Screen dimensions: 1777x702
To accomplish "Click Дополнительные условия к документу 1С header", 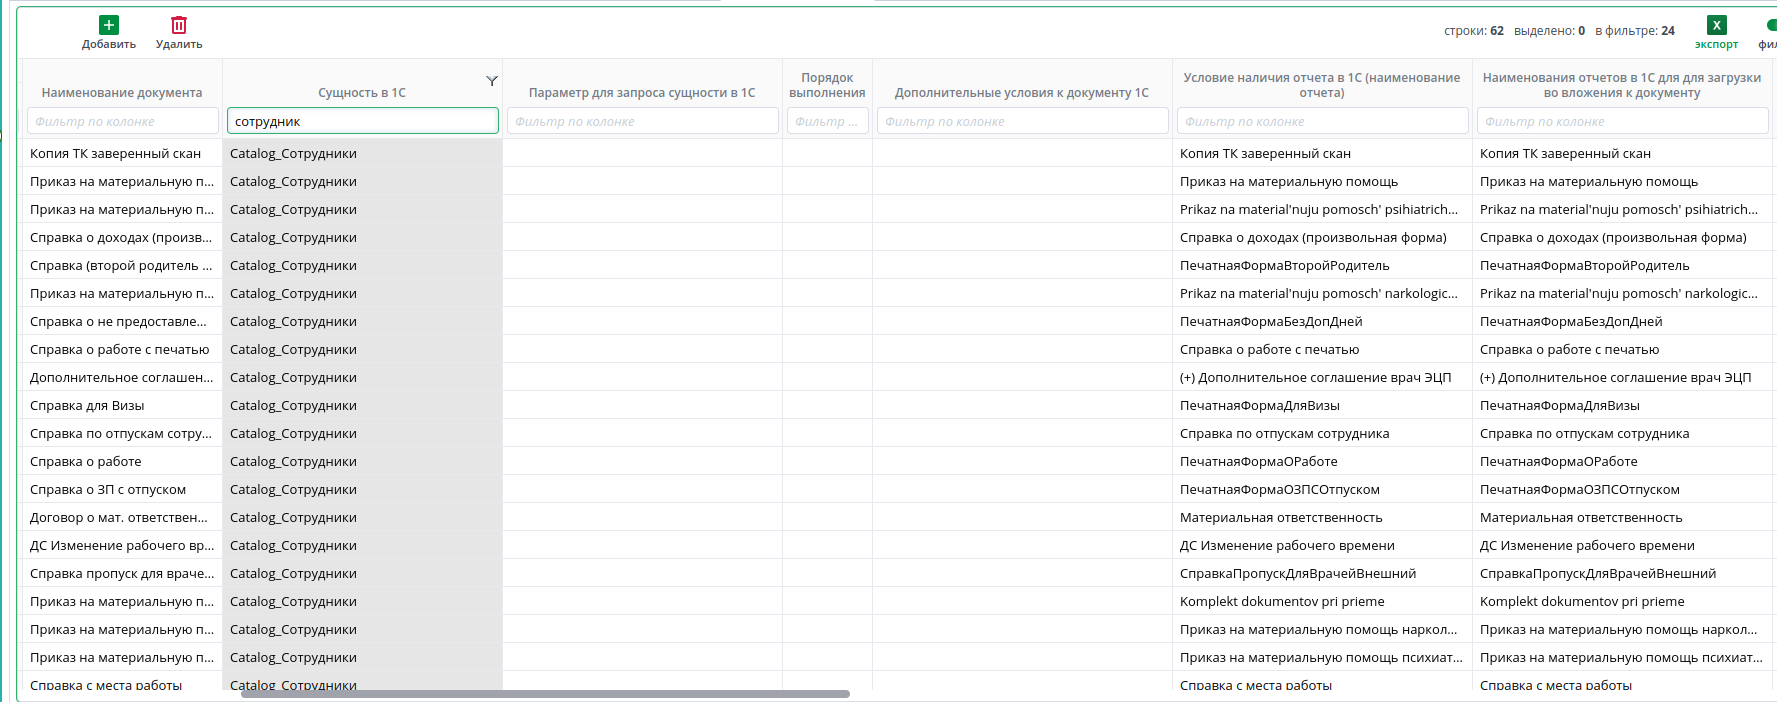I will pos(1022,93).
